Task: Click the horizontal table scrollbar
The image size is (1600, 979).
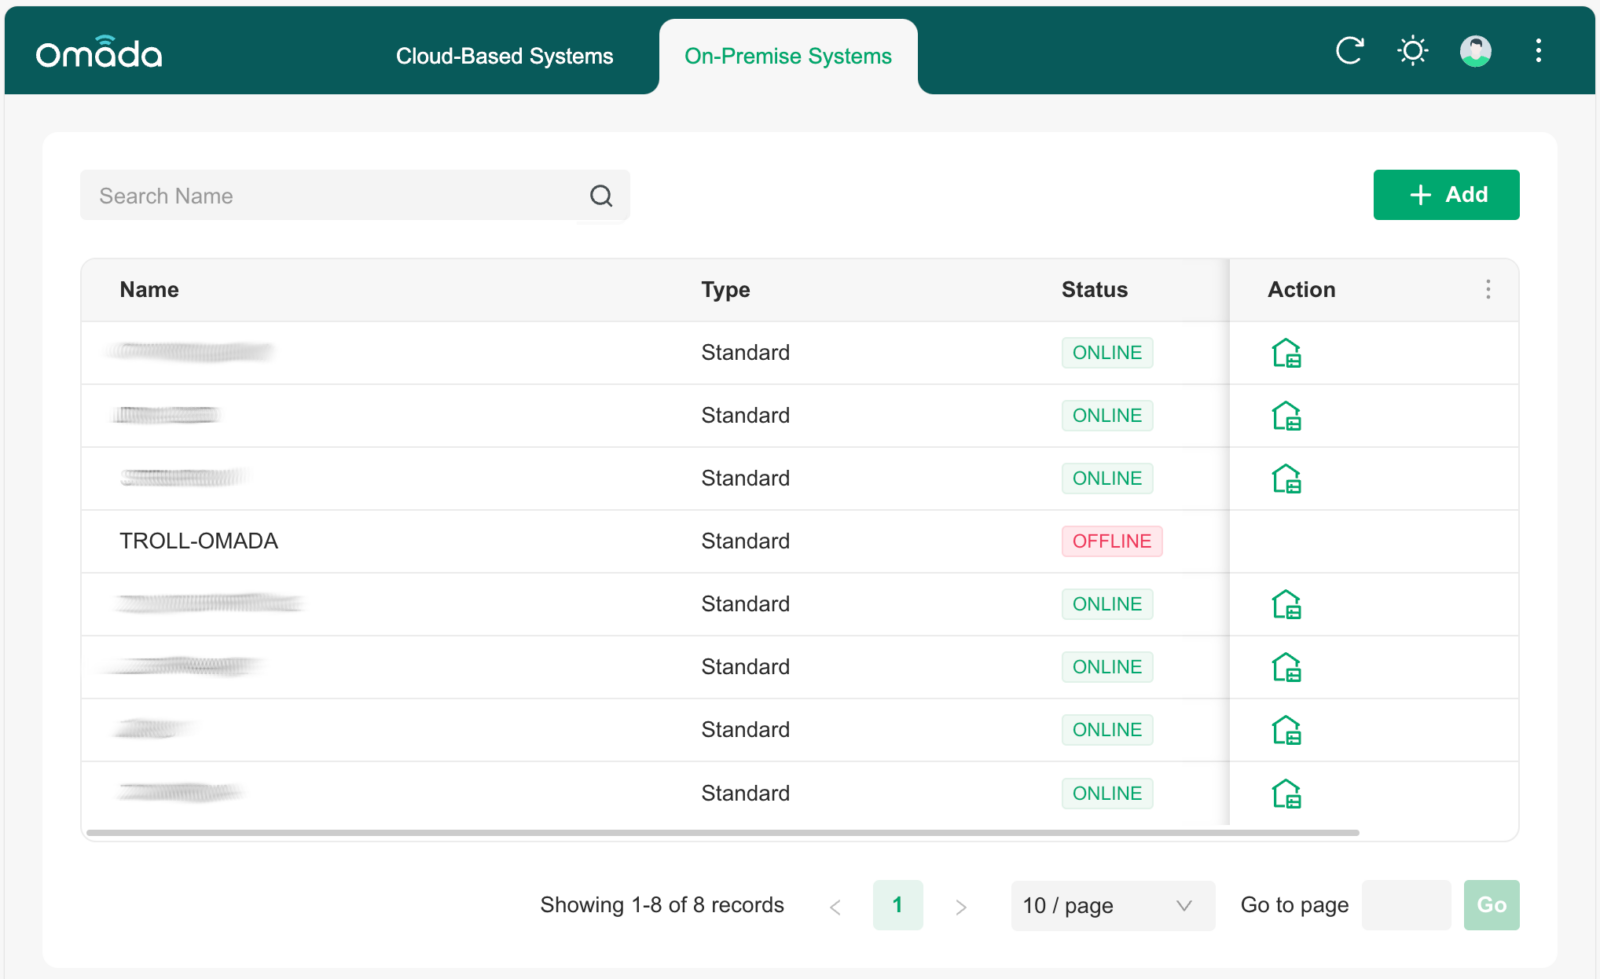Action: point(722,832)
